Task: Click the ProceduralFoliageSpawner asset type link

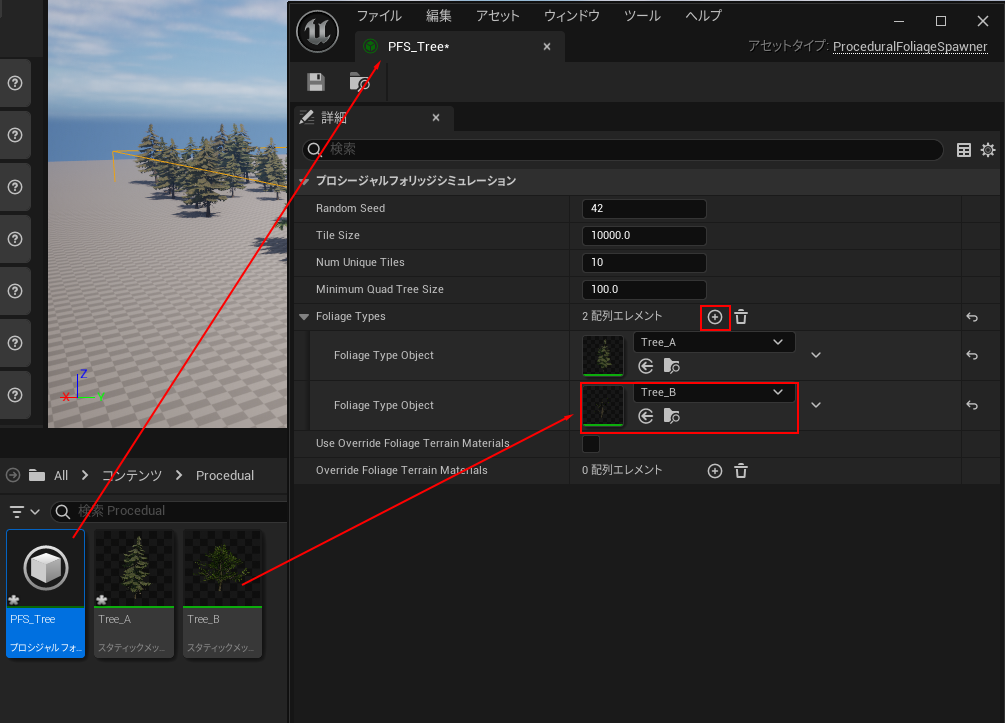Action: point(910,47)
